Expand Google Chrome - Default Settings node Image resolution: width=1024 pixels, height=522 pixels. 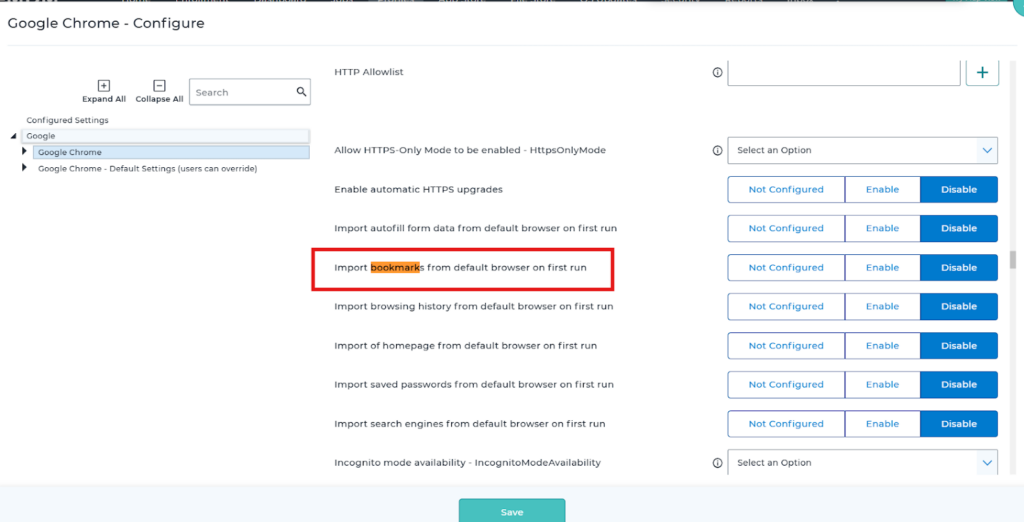(24, 168)
